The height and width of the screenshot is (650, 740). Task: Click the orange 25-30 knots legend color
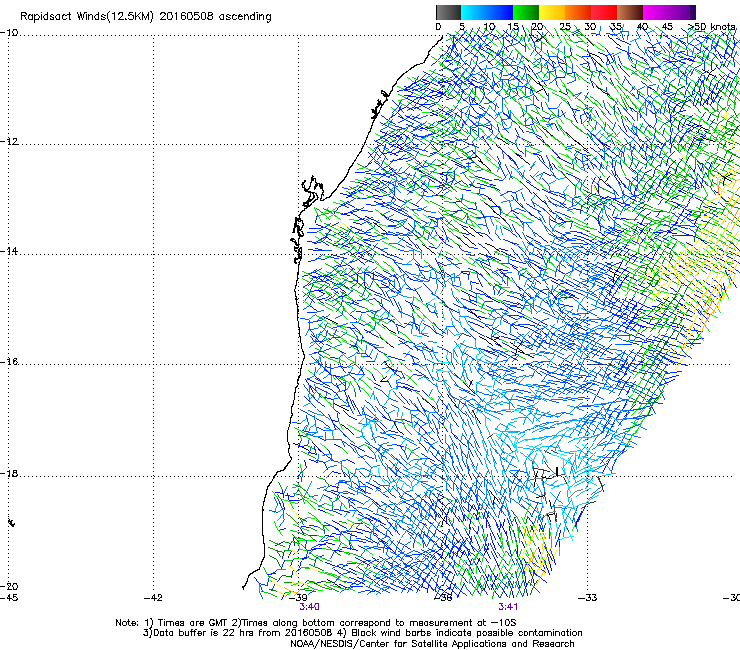(578, 12)
